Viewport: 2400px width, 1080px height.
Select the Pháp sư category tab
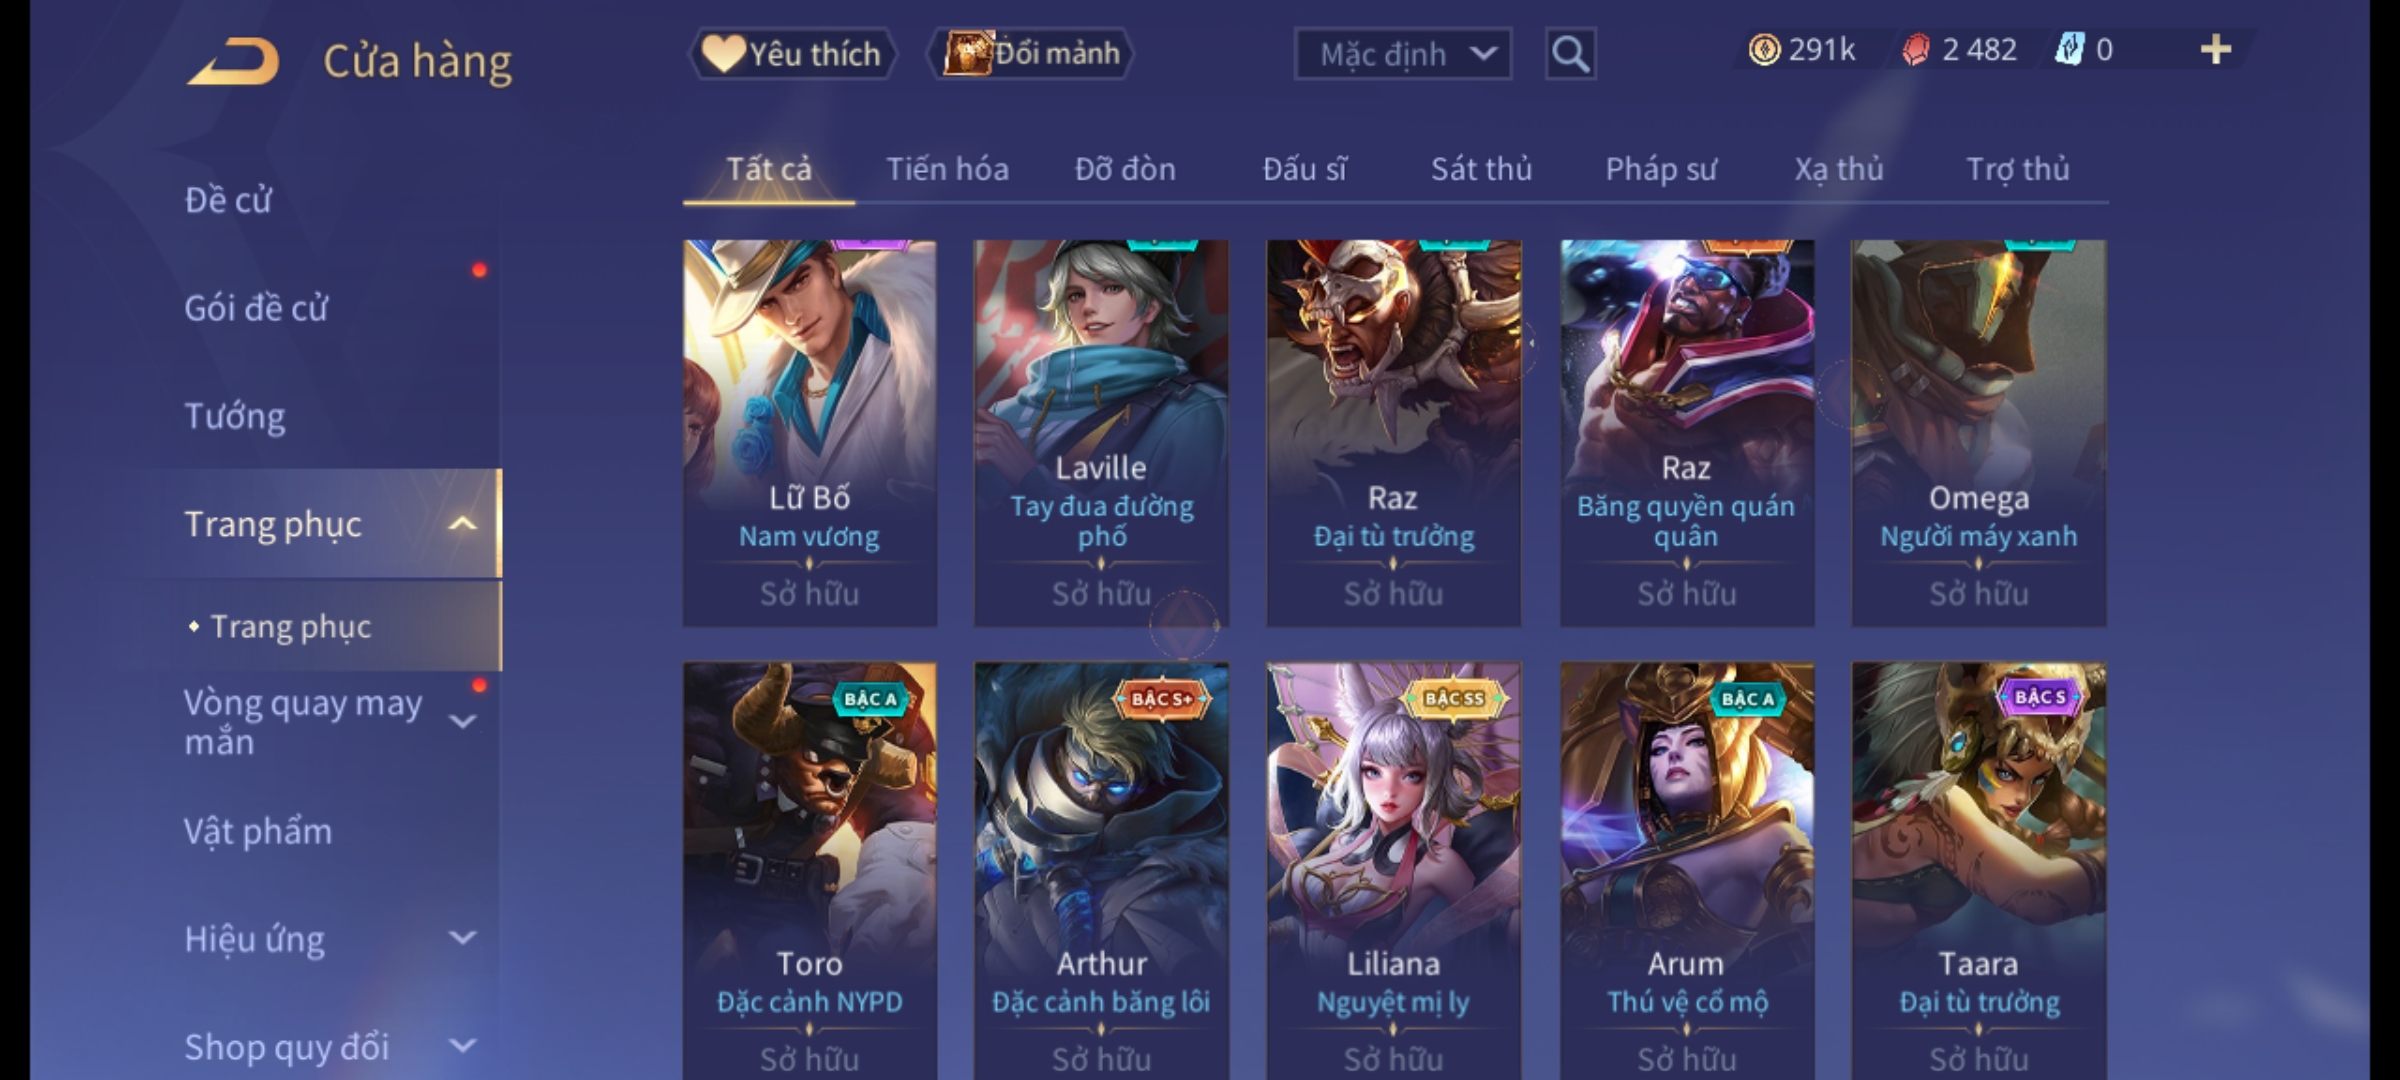pyautogui.click(x=1660, y=169)
